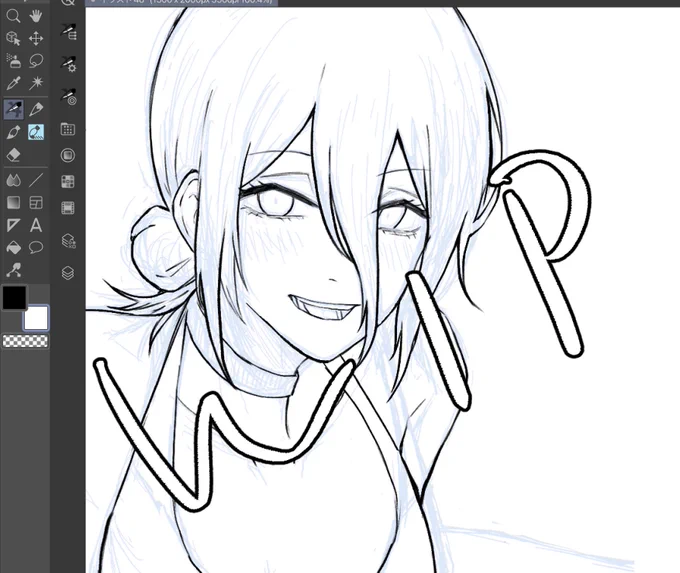Select the Blend tool
The image size is (680, 573).
click(13, 180)
